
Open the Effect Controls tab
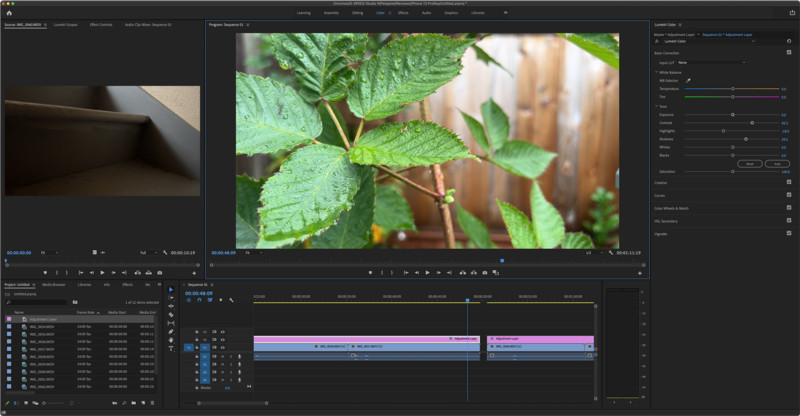point(101,25)
